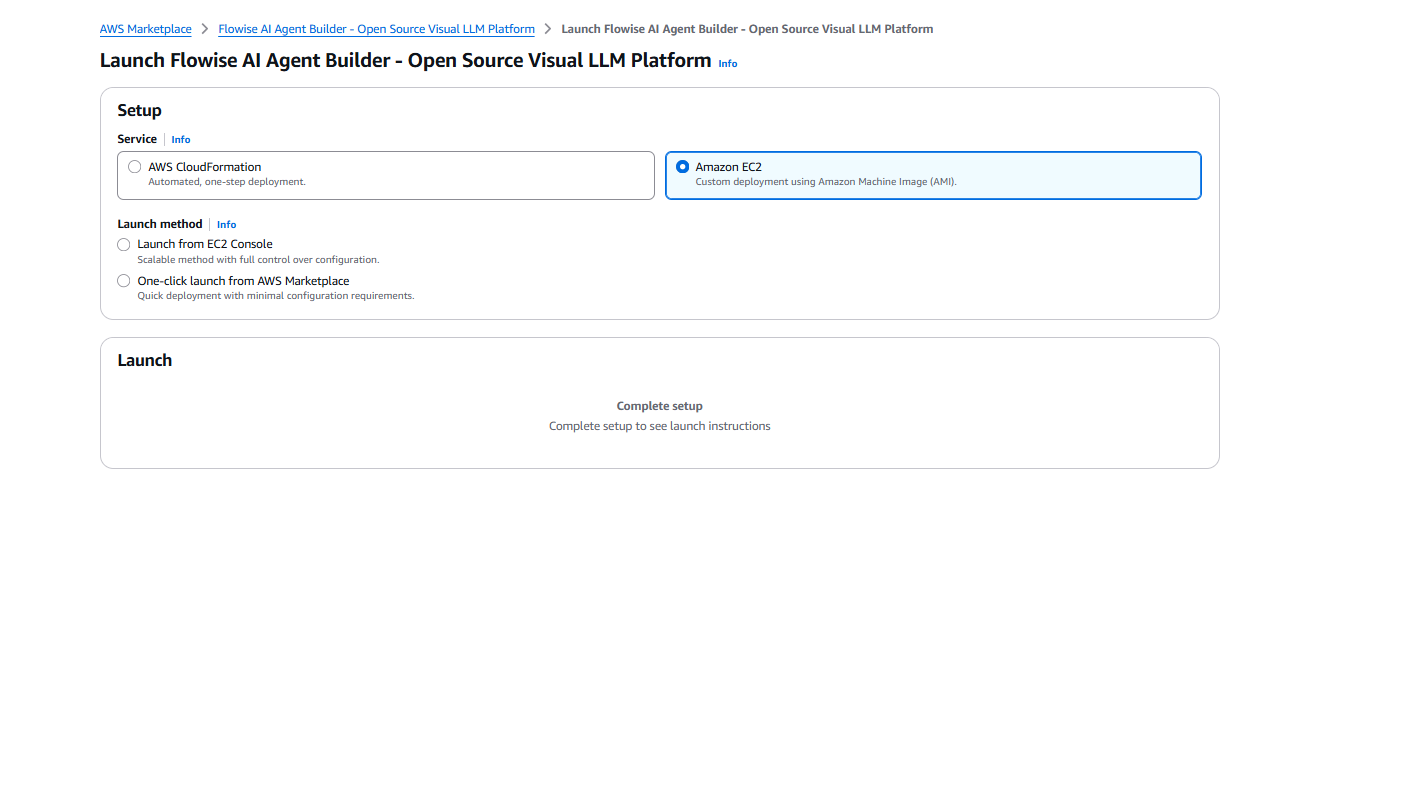
Task: Click the 'Automated, one-step deployment.' description
Action: [227, 182]
